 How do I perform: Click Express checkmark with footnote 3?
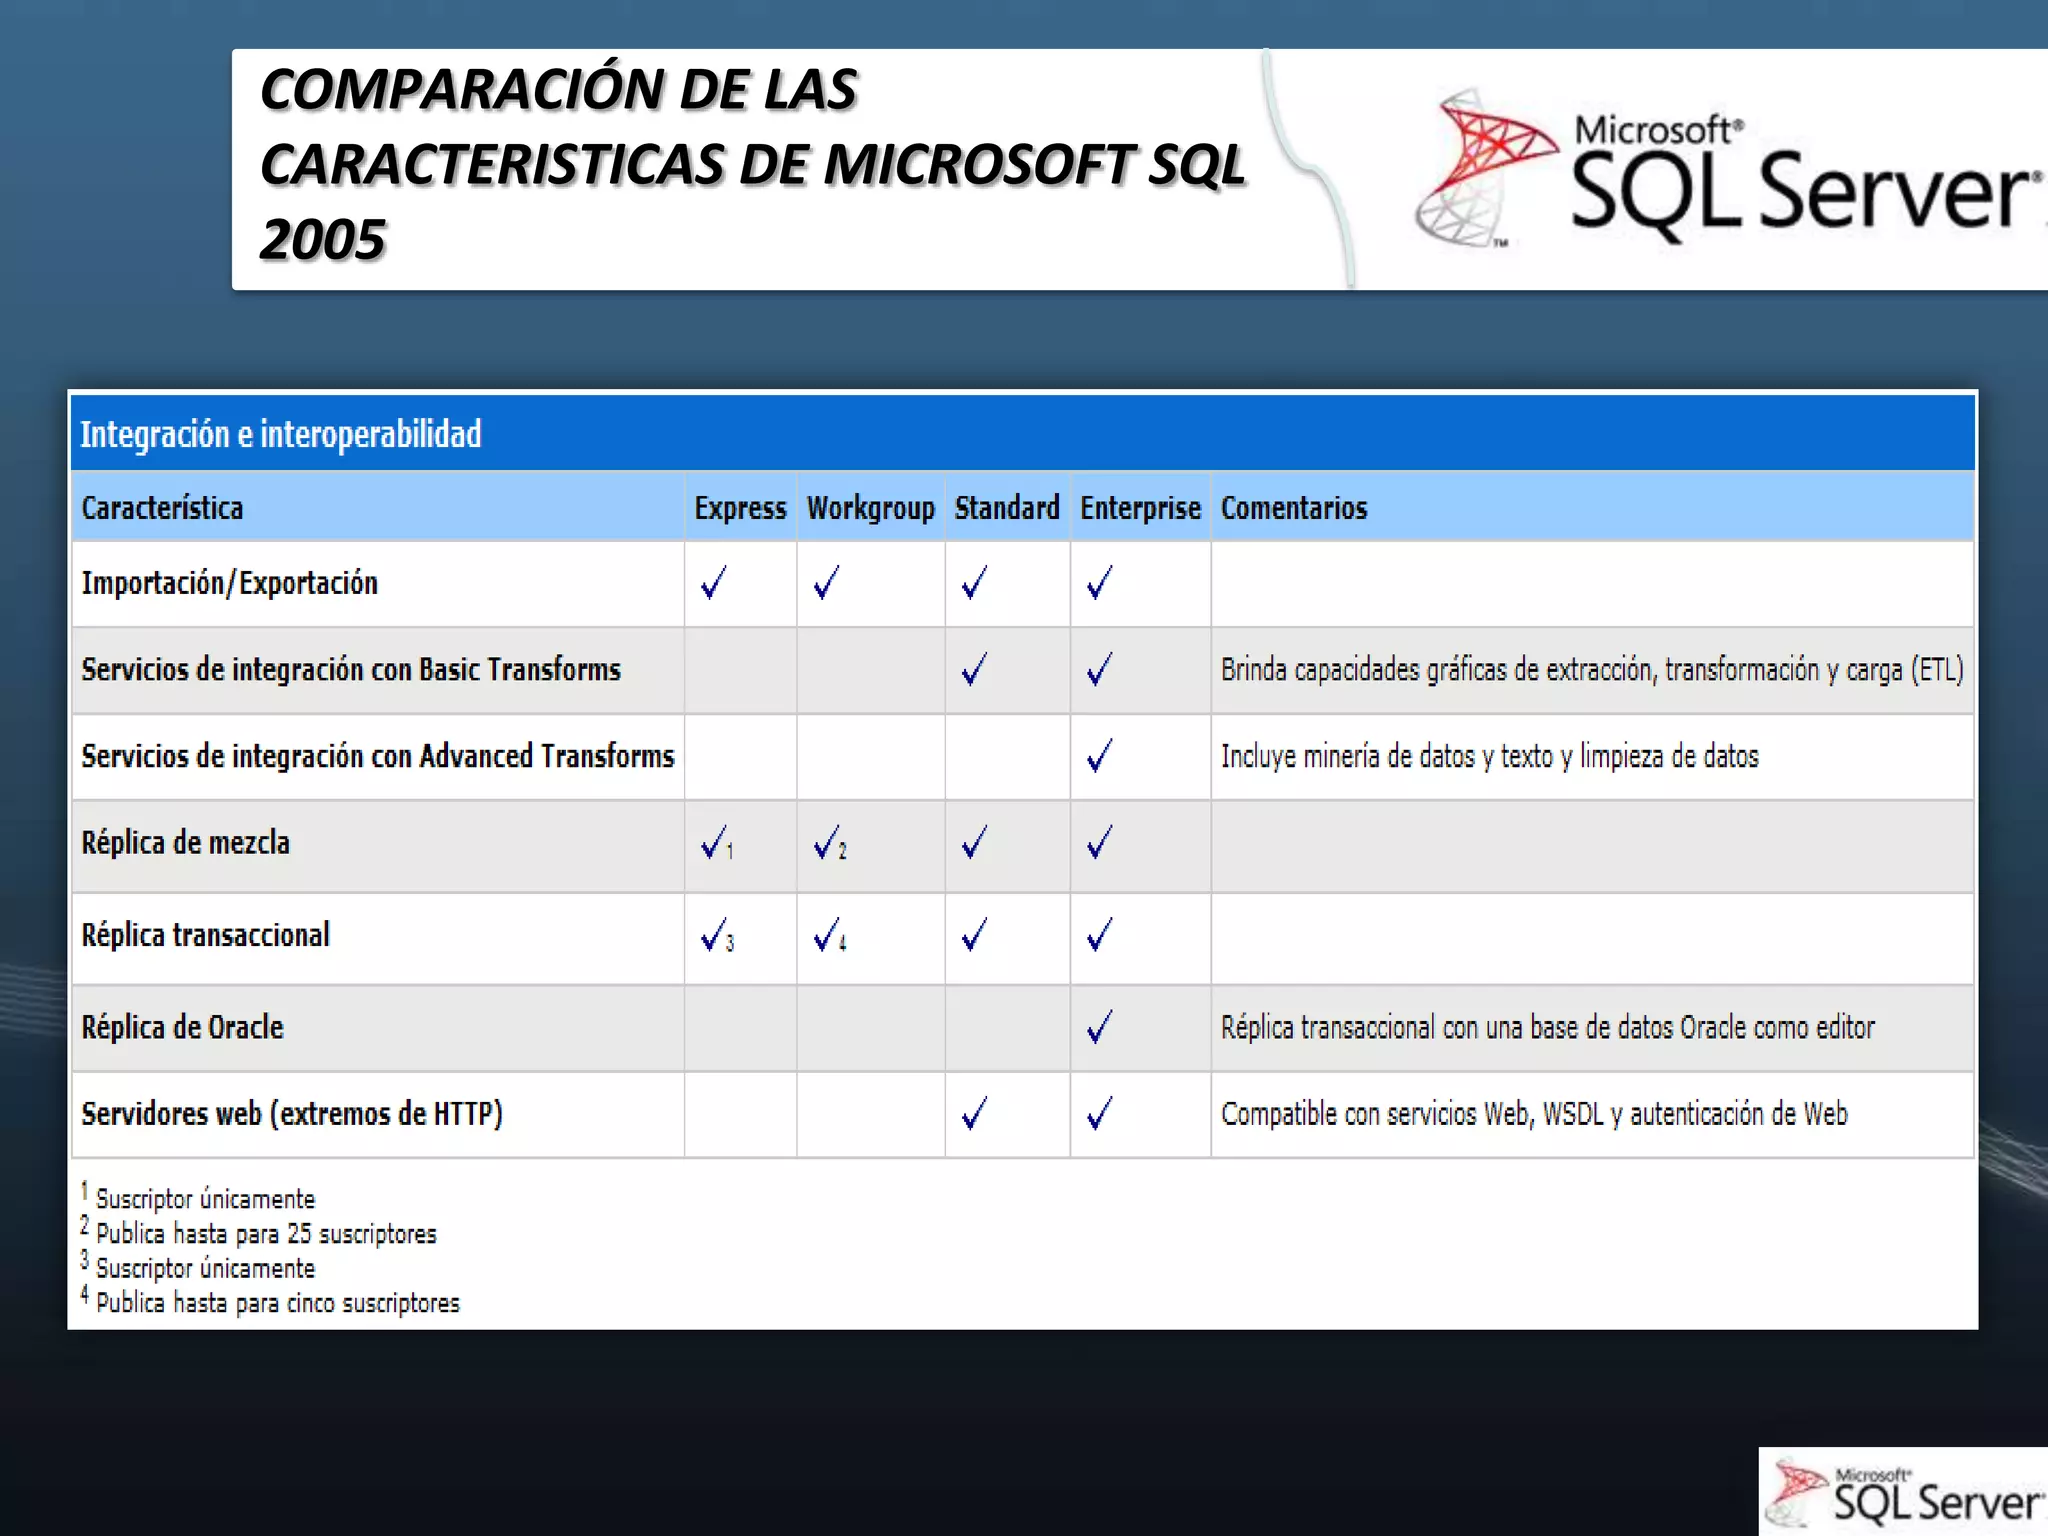(716, 936)
